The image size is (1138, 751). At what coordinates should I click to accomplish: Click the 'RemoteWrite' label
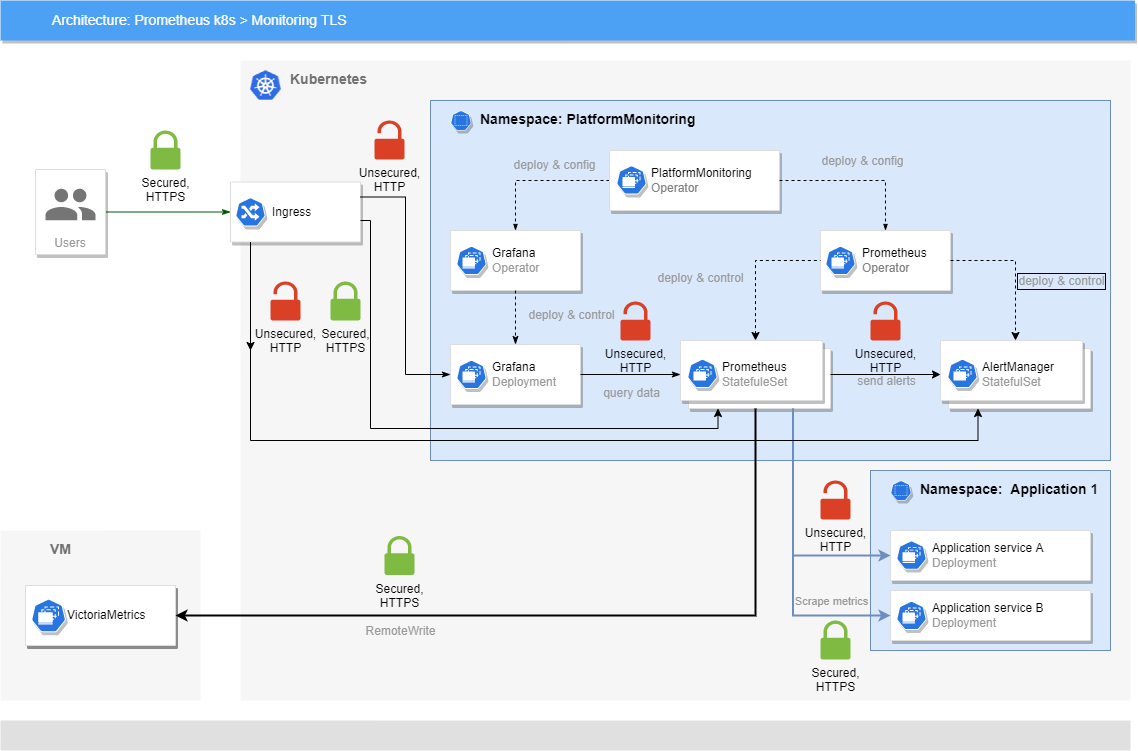[x=400, y=631]
